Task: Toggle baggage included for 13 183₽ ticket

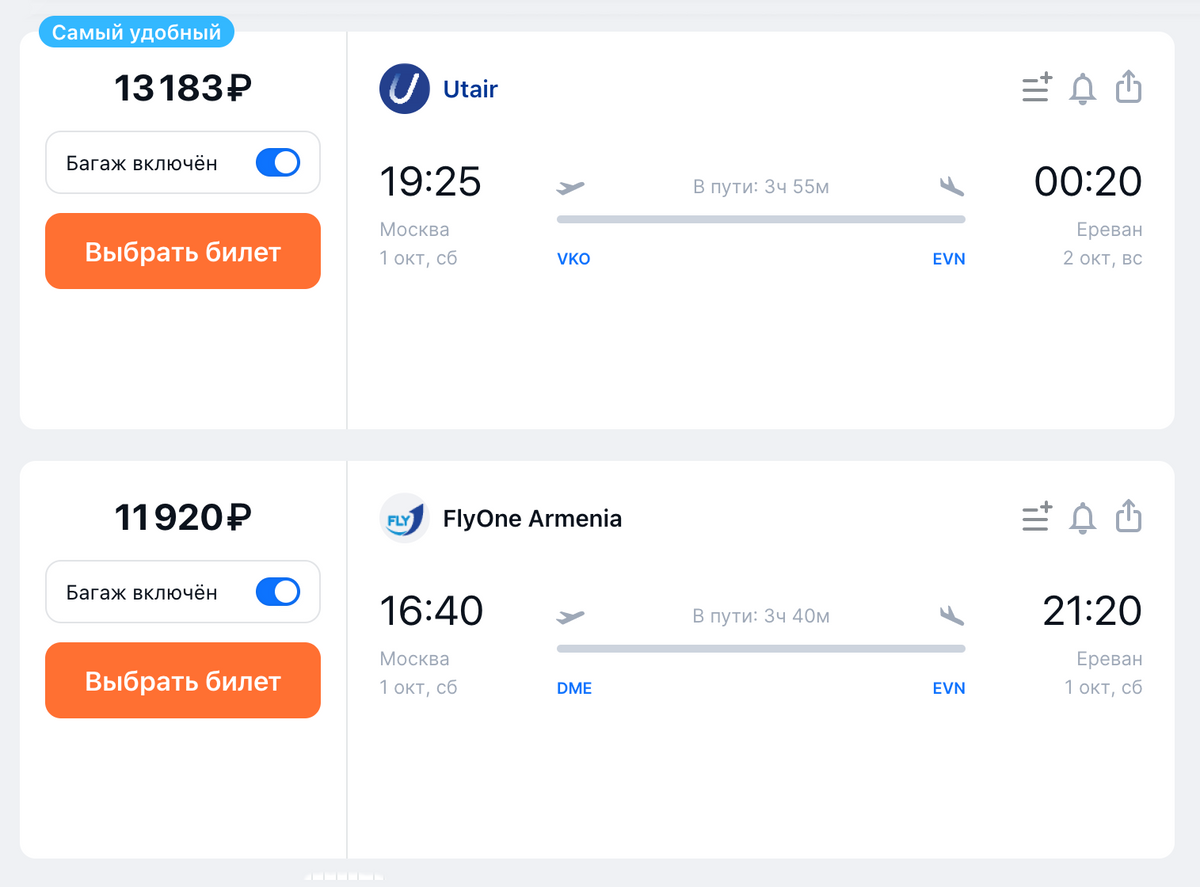Action: pyautogui.click(x=278, y=163)
